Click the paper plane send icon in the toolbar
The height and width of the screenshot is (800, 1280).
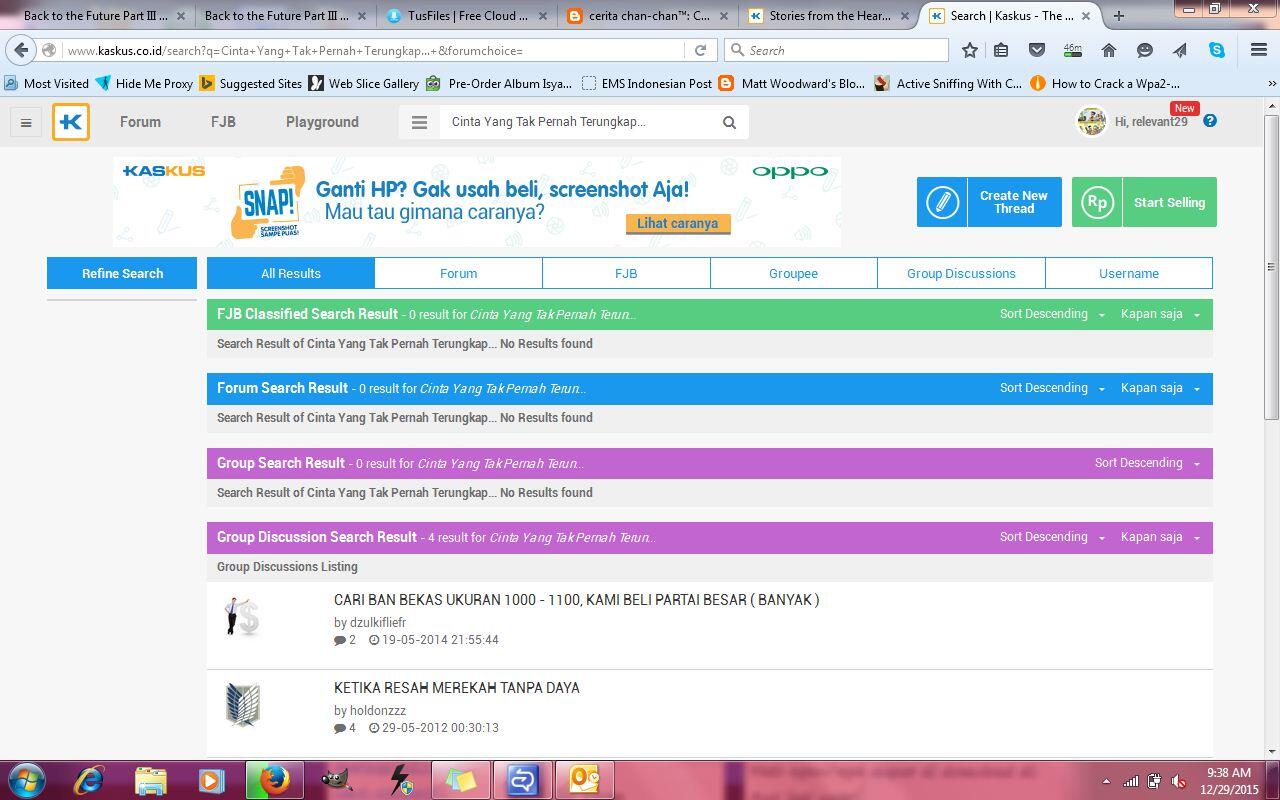tap(1180, 50)
